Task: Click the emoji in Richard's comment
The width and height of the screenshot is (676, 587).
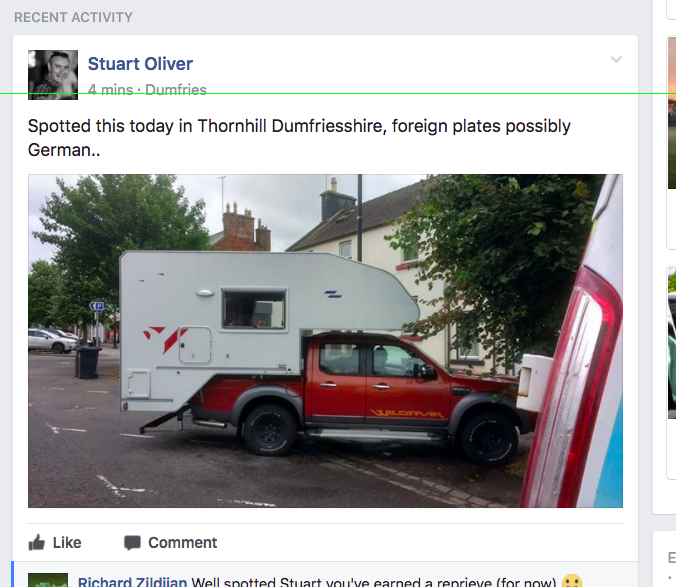Action: 572,581
